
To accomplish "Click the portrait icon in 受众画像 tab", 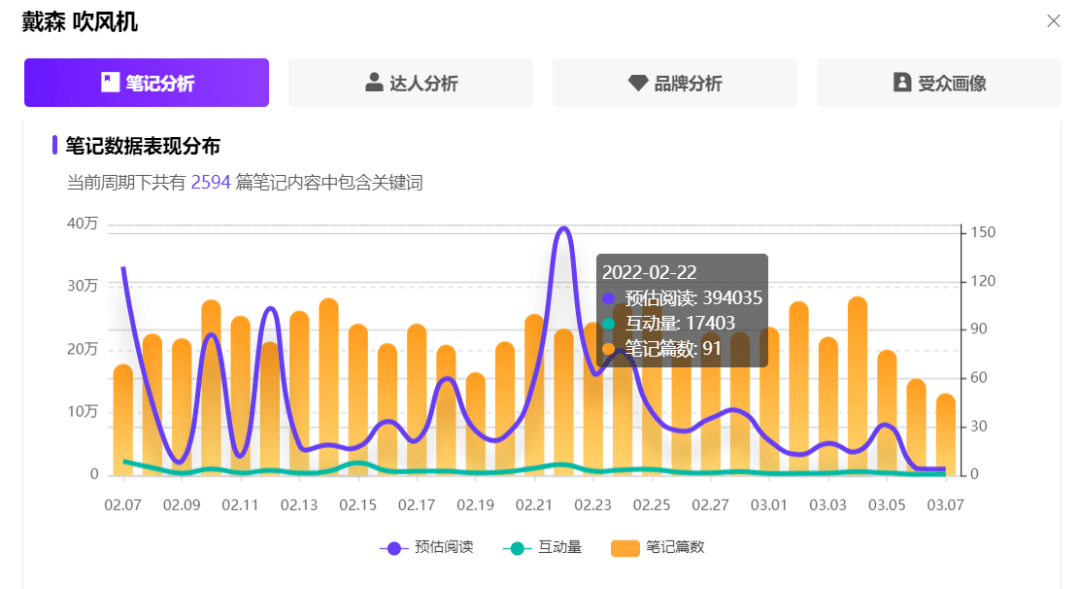I will [x=902, y=83].
